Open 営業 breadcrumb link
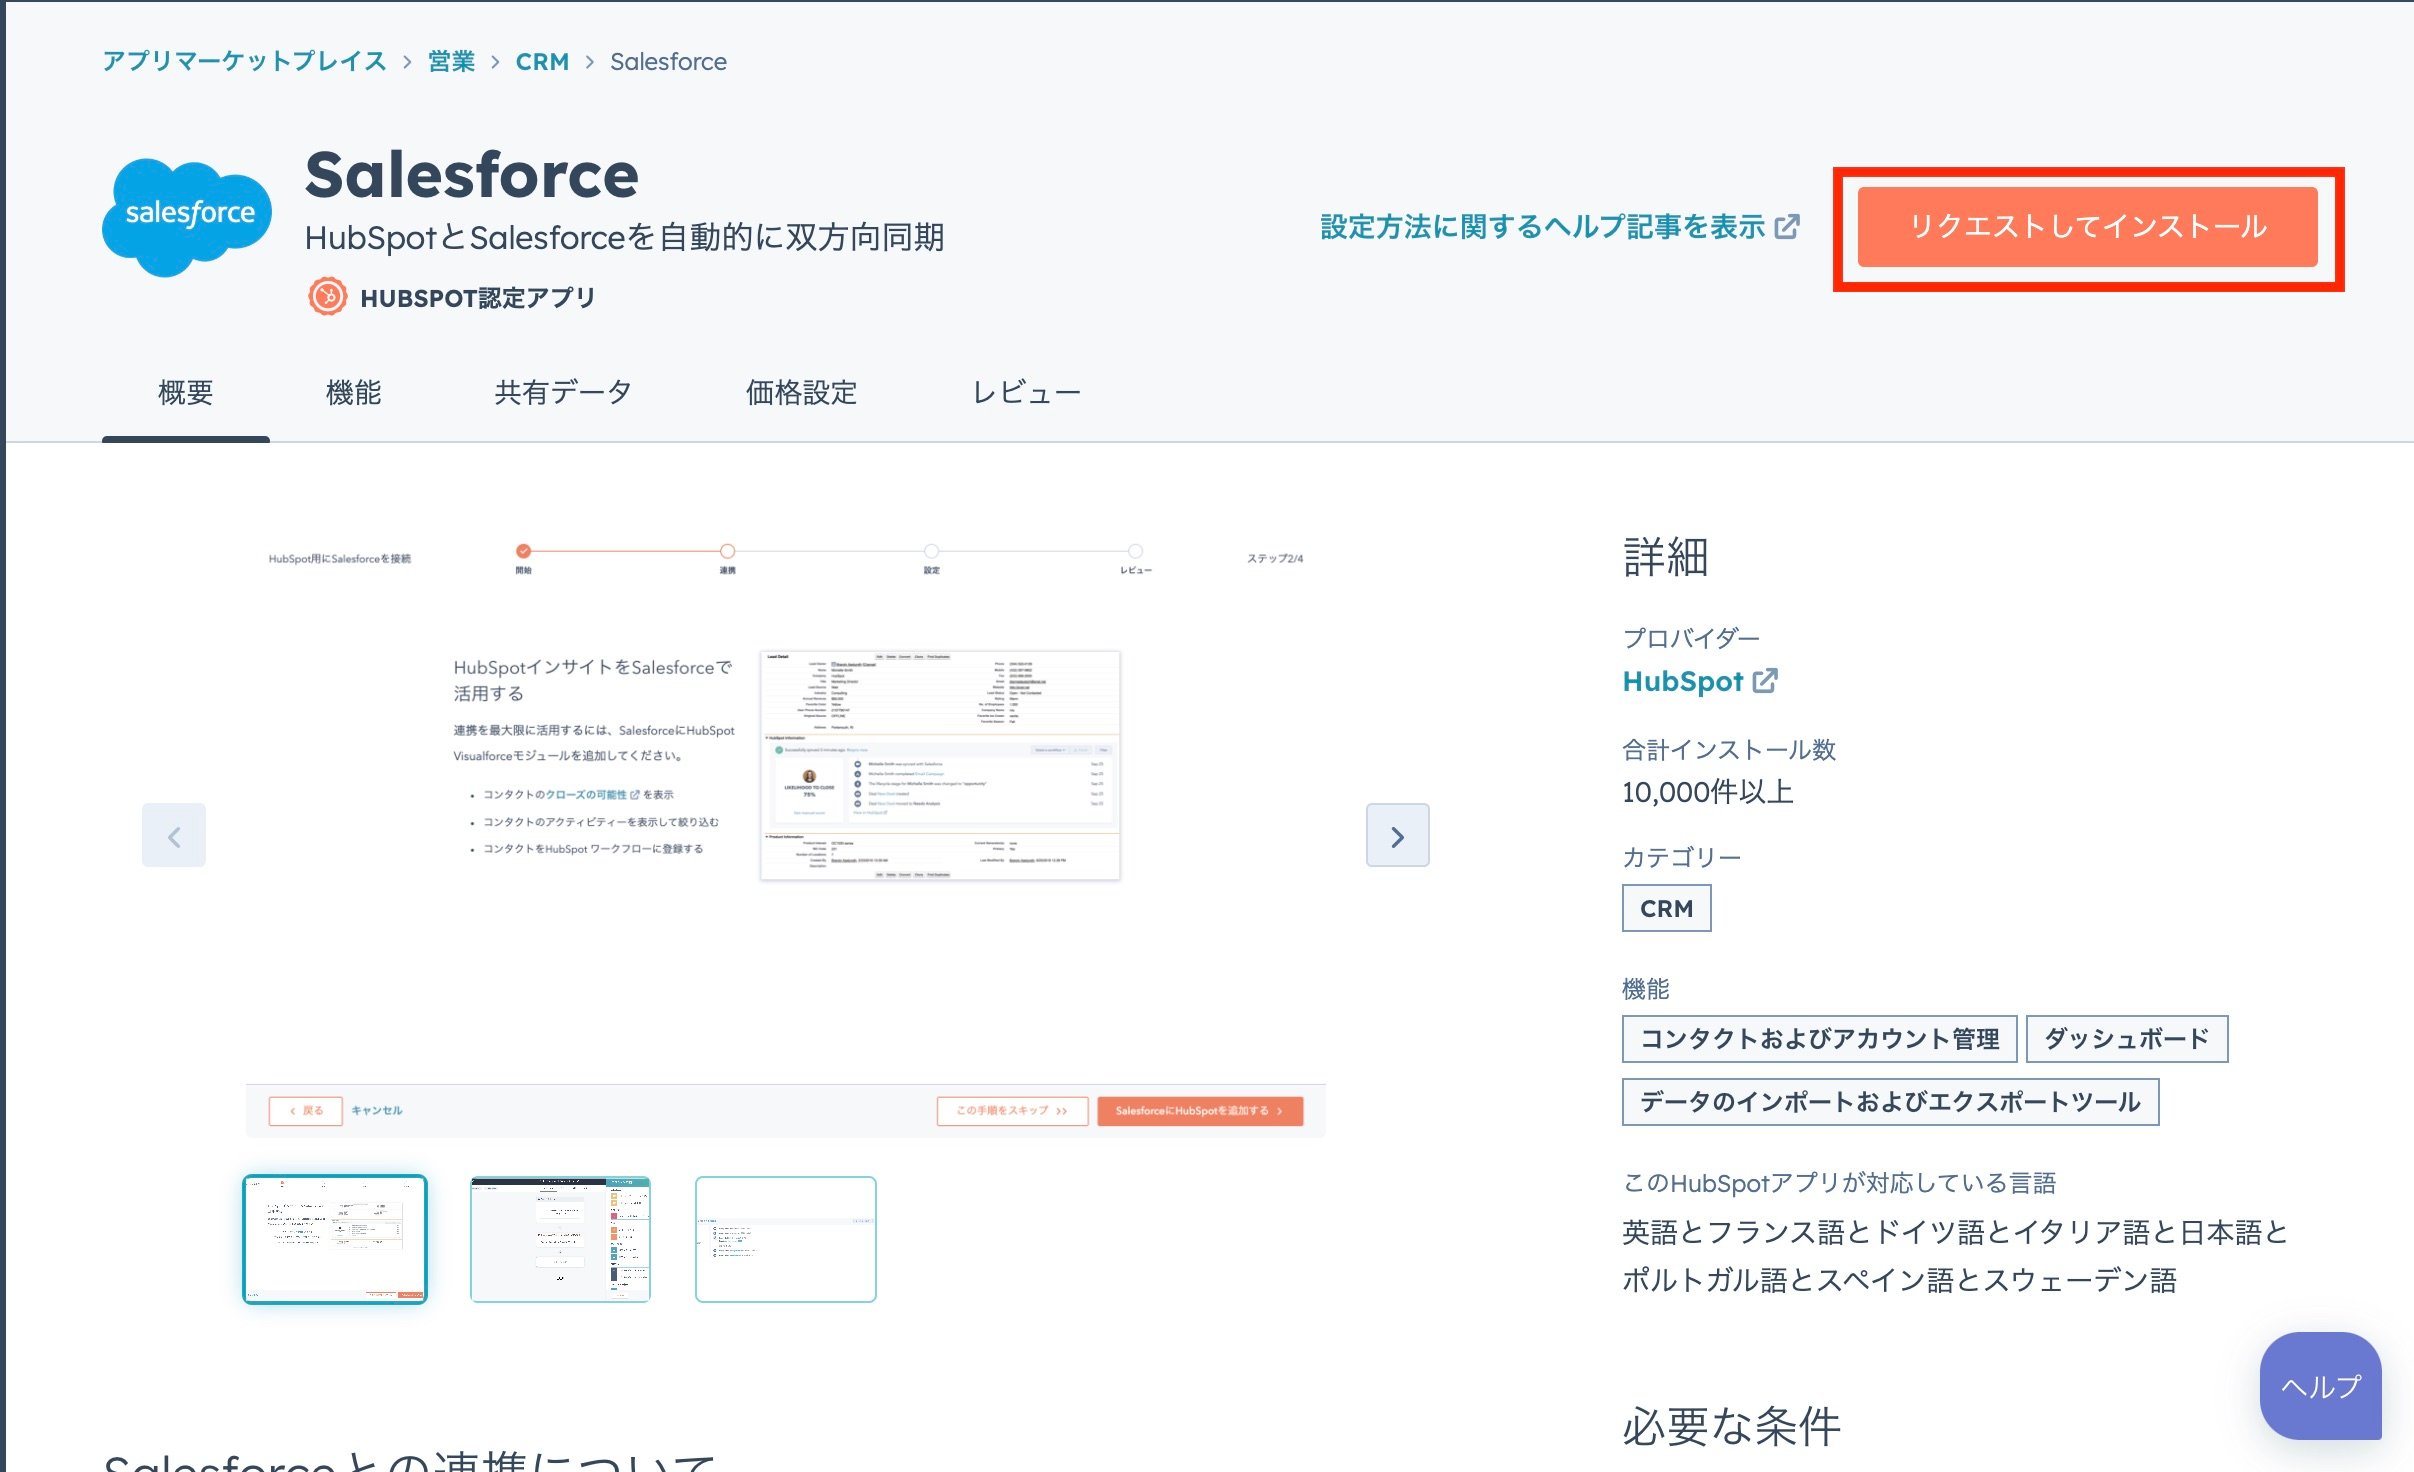2414x1472 pixels. tap(451, 61)
